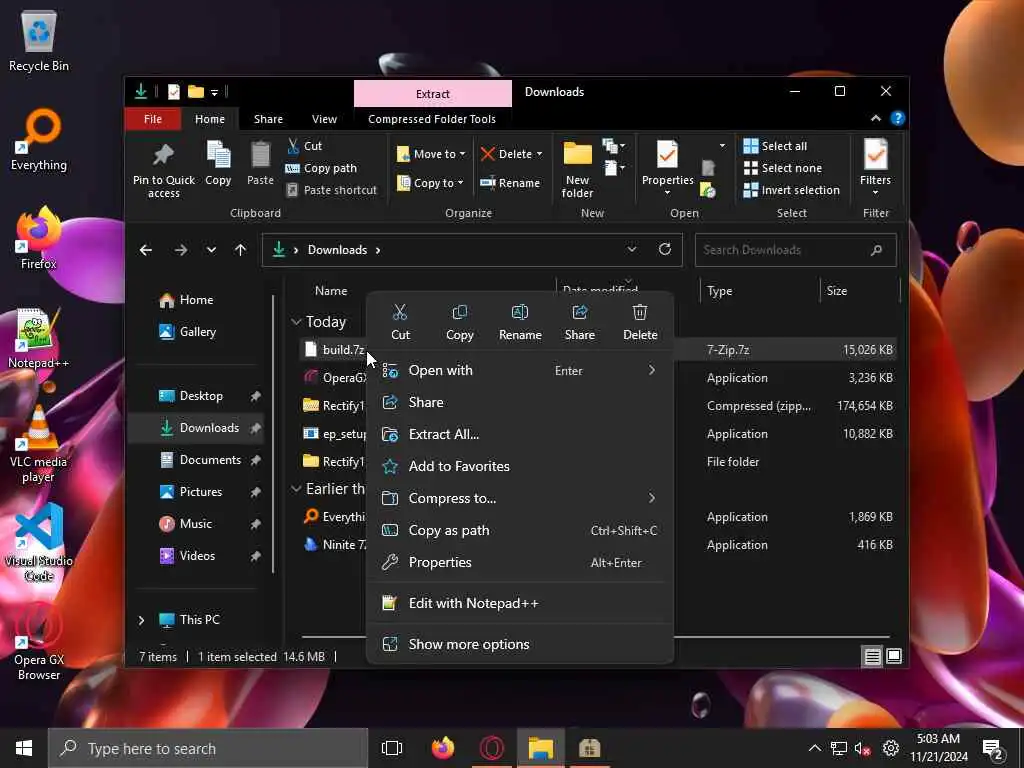Click the taskbar search box
This screenshot has width=1024, height=768.
tap(208, 748)
